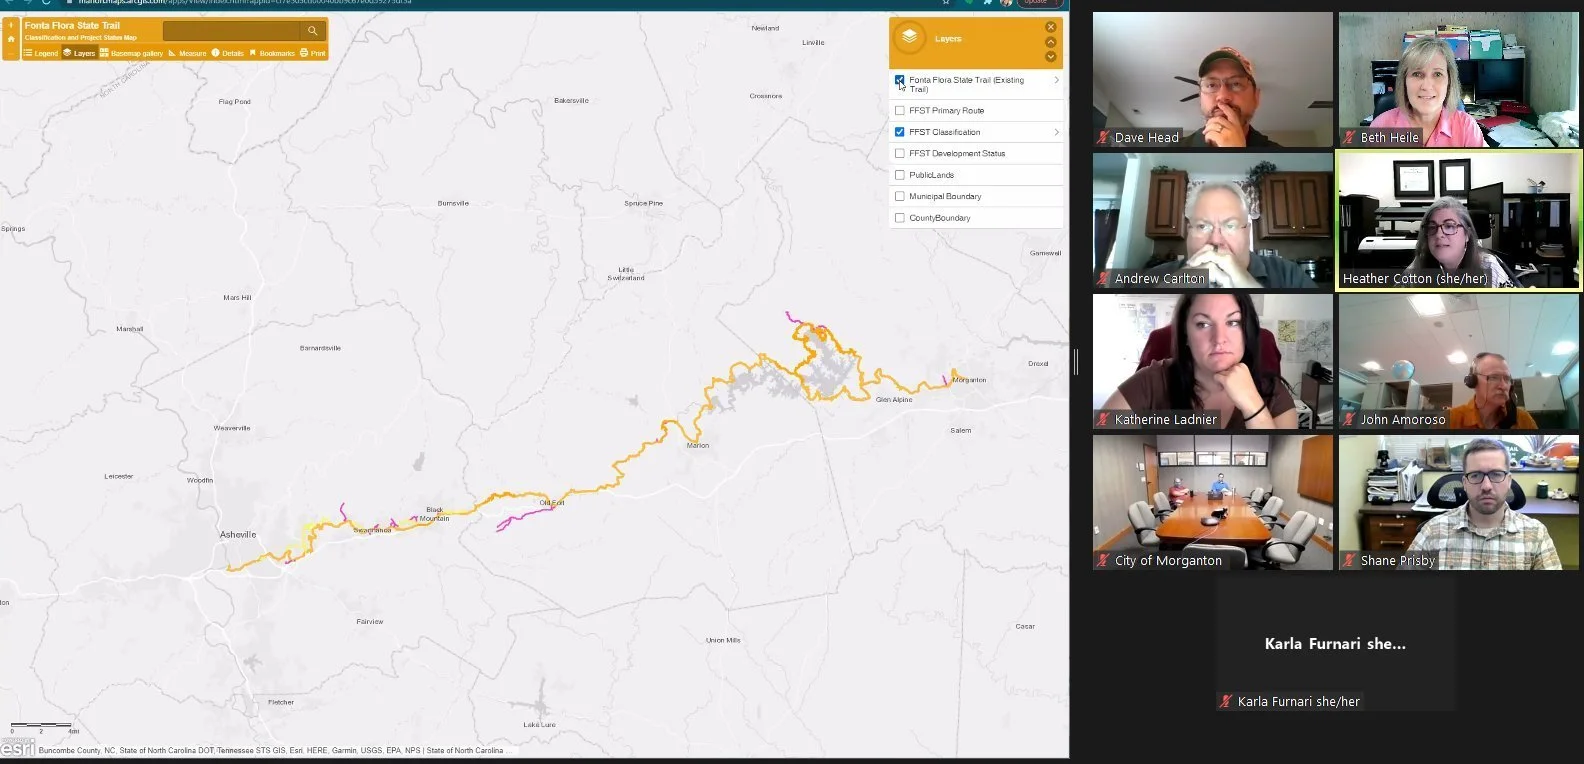Select City of Morganton video tile
Viewport: 1584px width, 764px height.
tap(1213, 503)
